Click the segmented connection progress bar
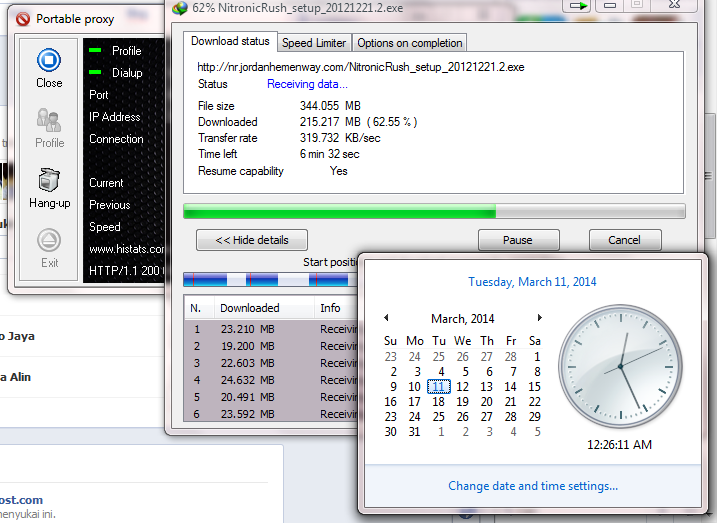717x523 pixels. [x=271, y=279]
